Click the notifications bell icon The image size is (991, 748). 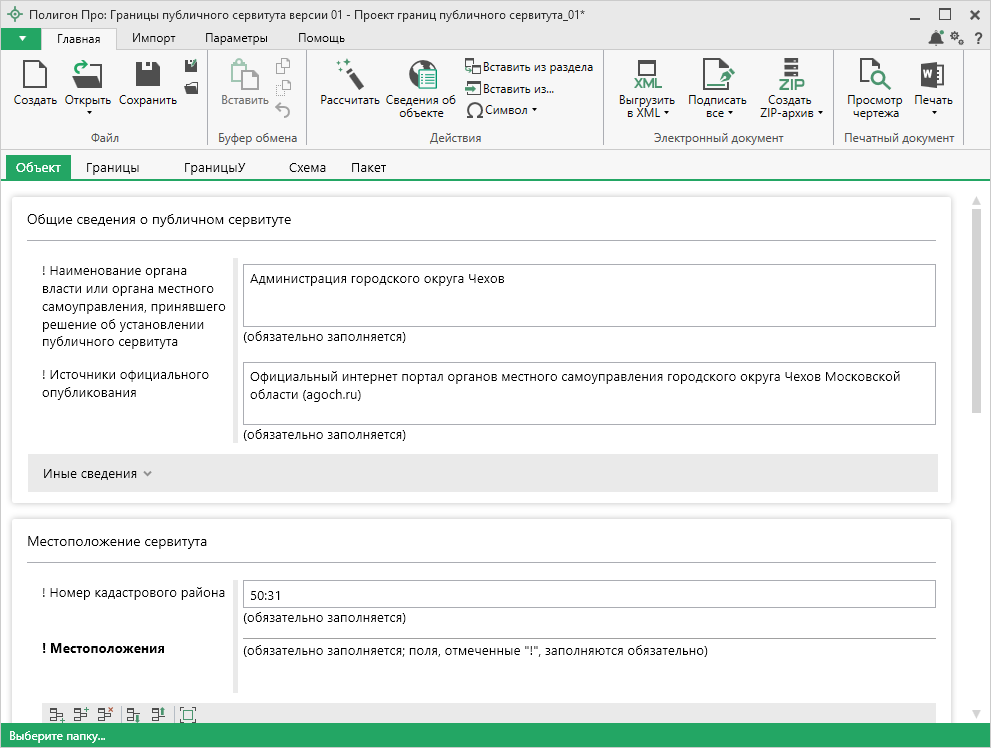936,38
